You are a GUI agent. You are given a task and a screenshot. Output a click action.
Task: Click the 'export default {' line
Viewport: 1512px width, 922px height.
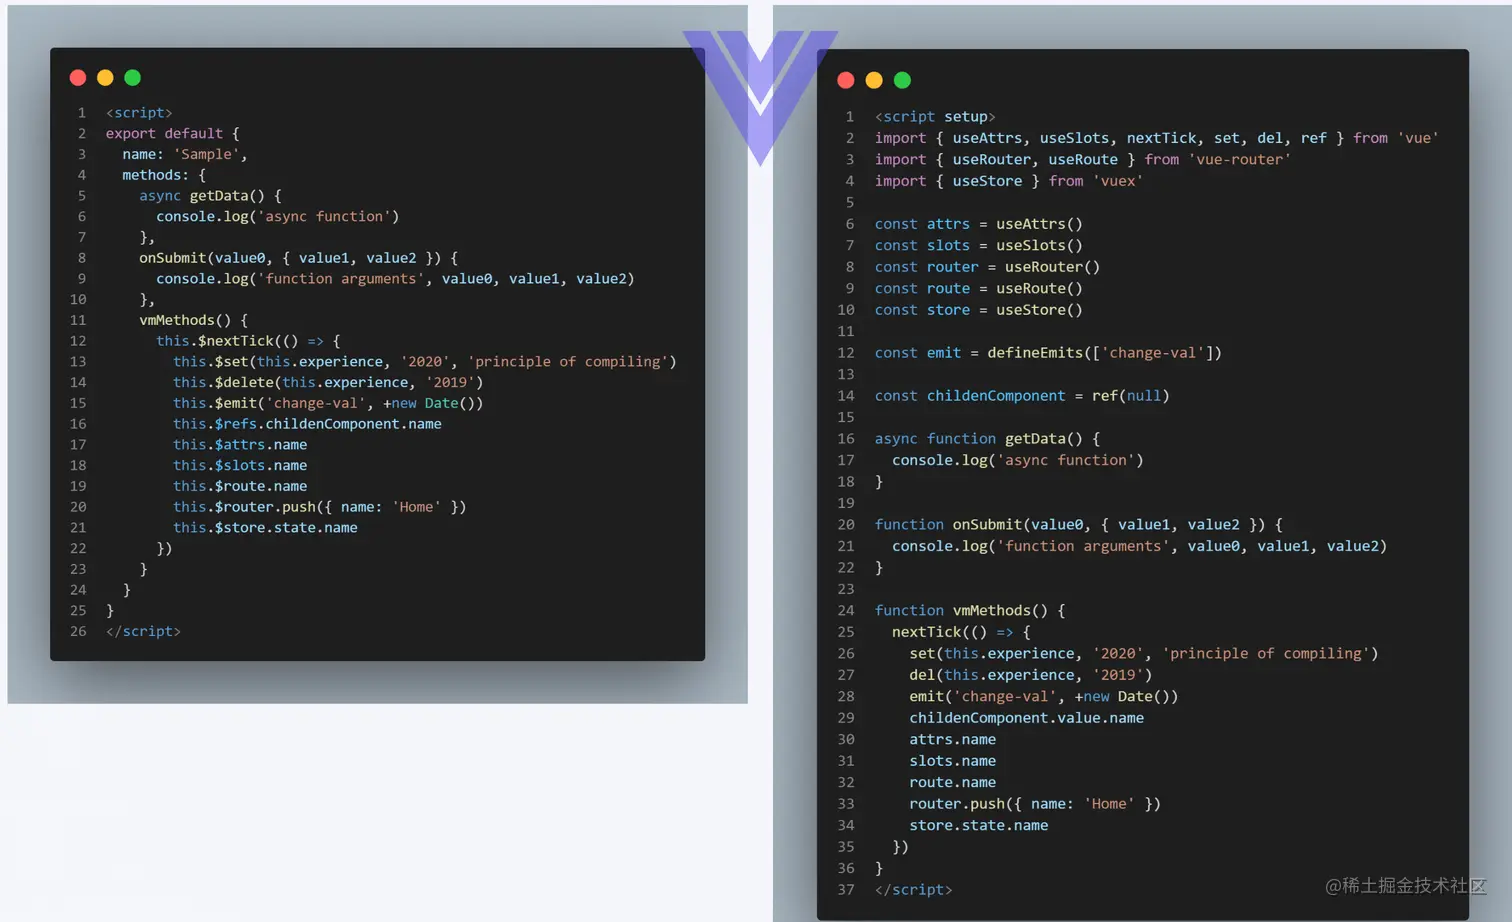click(x=173, y=133)
